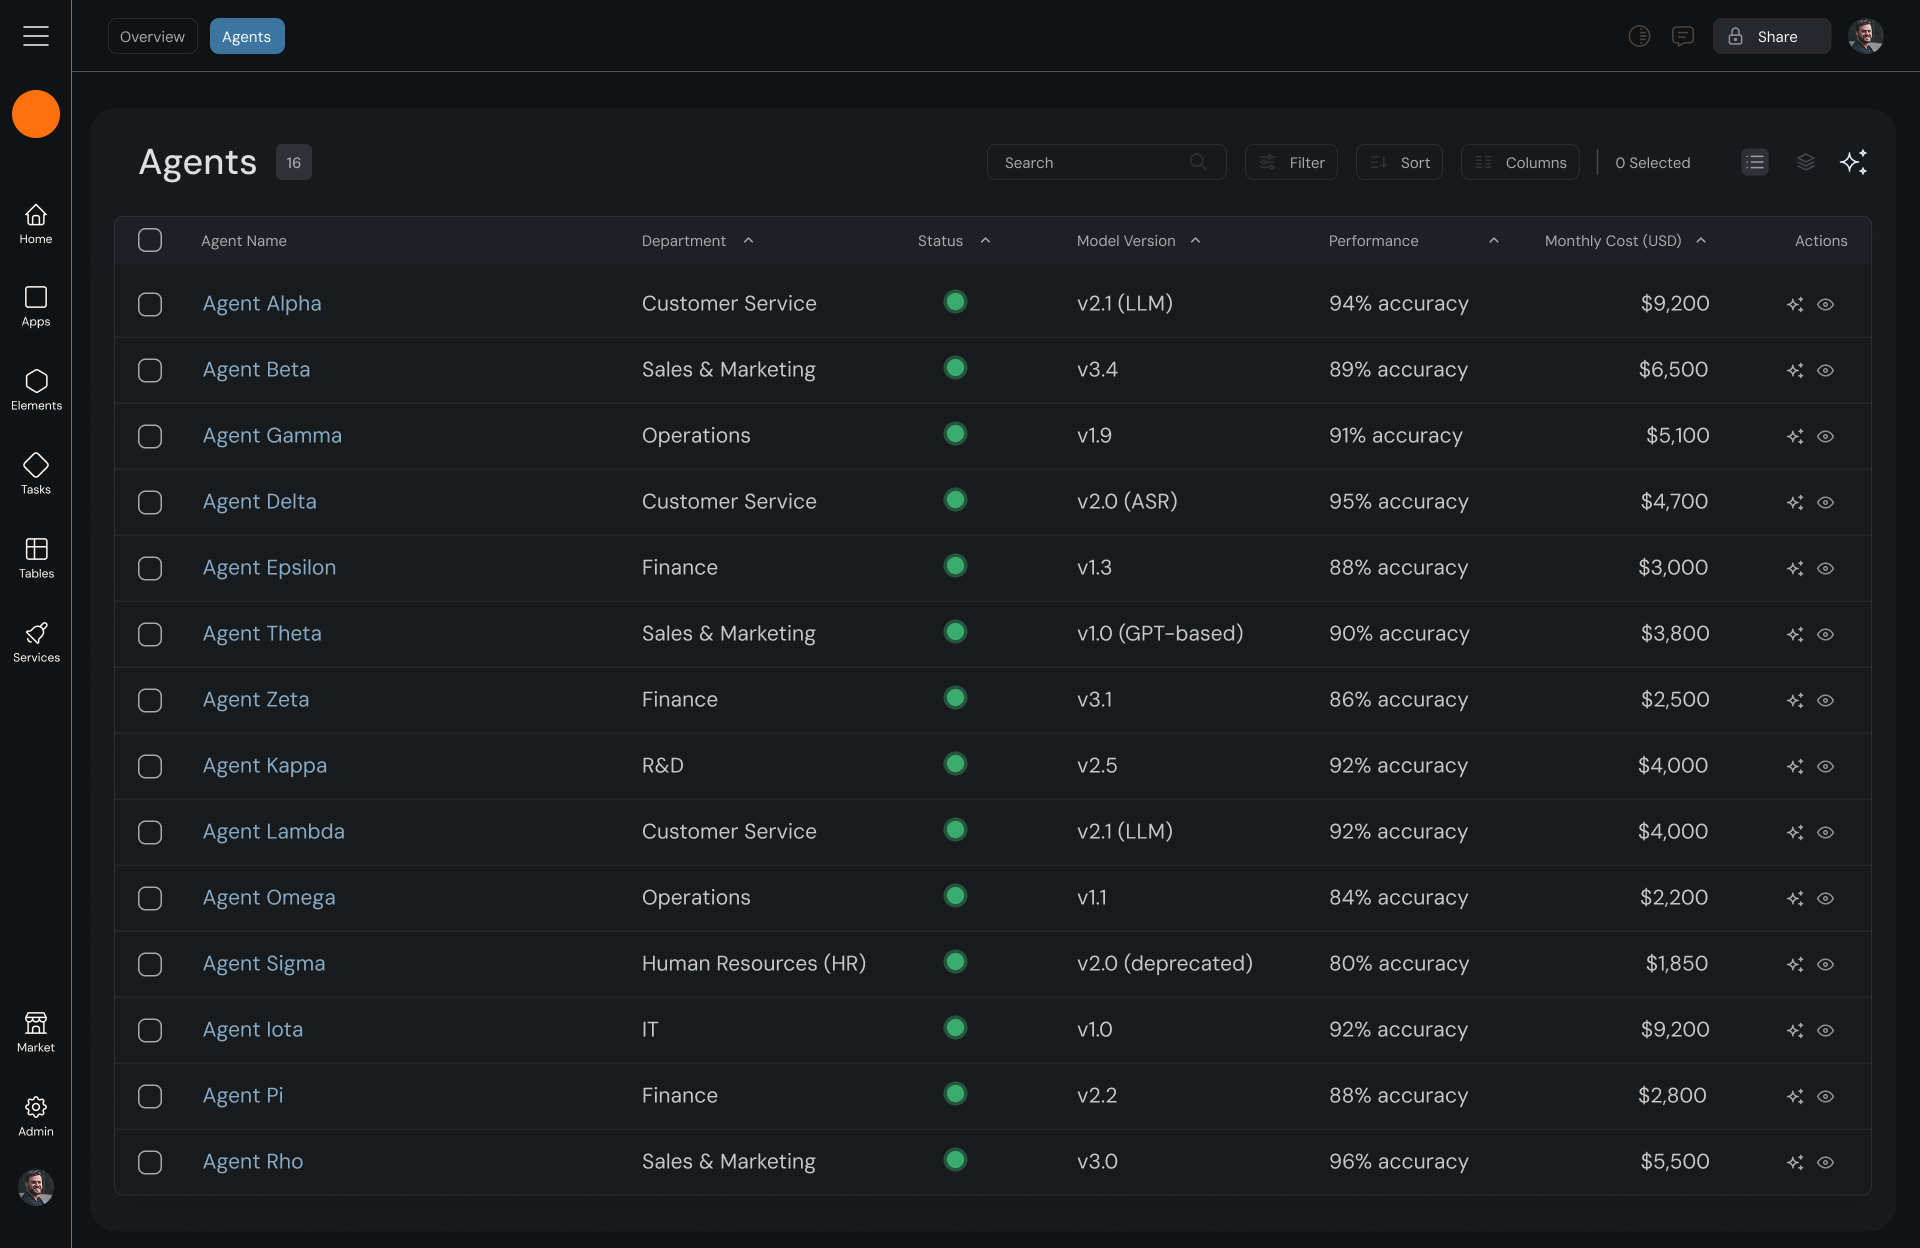
Task: Toggle the view eye icon for Agent Rho
Action: click(x=1825, y=1162)
